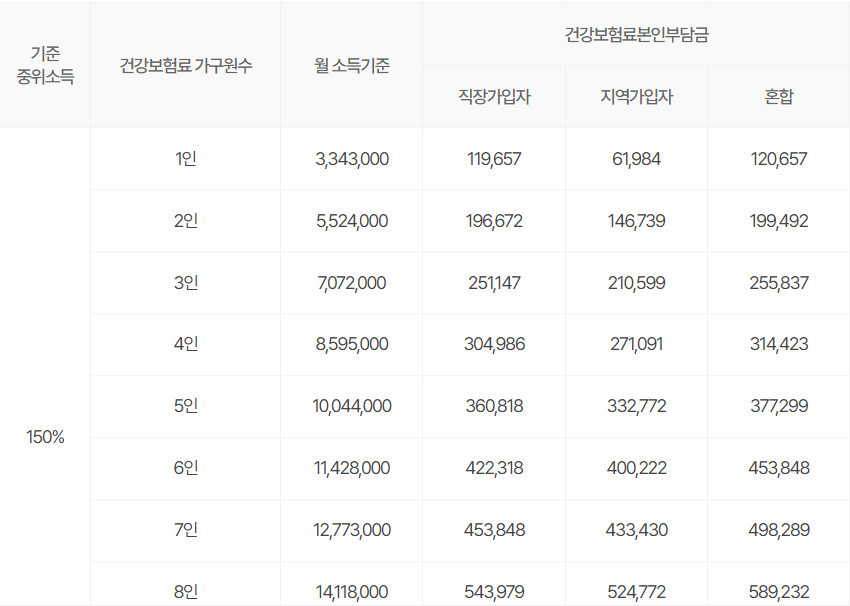
Task: Click the 월 소득기준 header
Action: coord(351,66)
